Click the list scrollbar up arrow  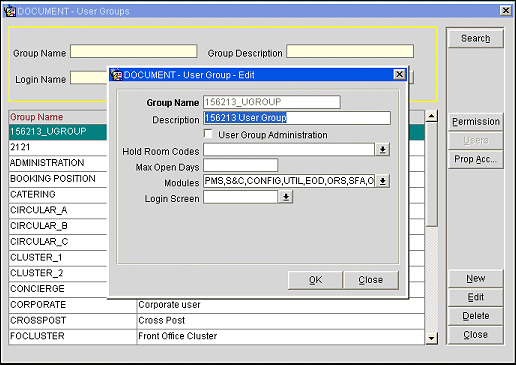click(432, 116)
